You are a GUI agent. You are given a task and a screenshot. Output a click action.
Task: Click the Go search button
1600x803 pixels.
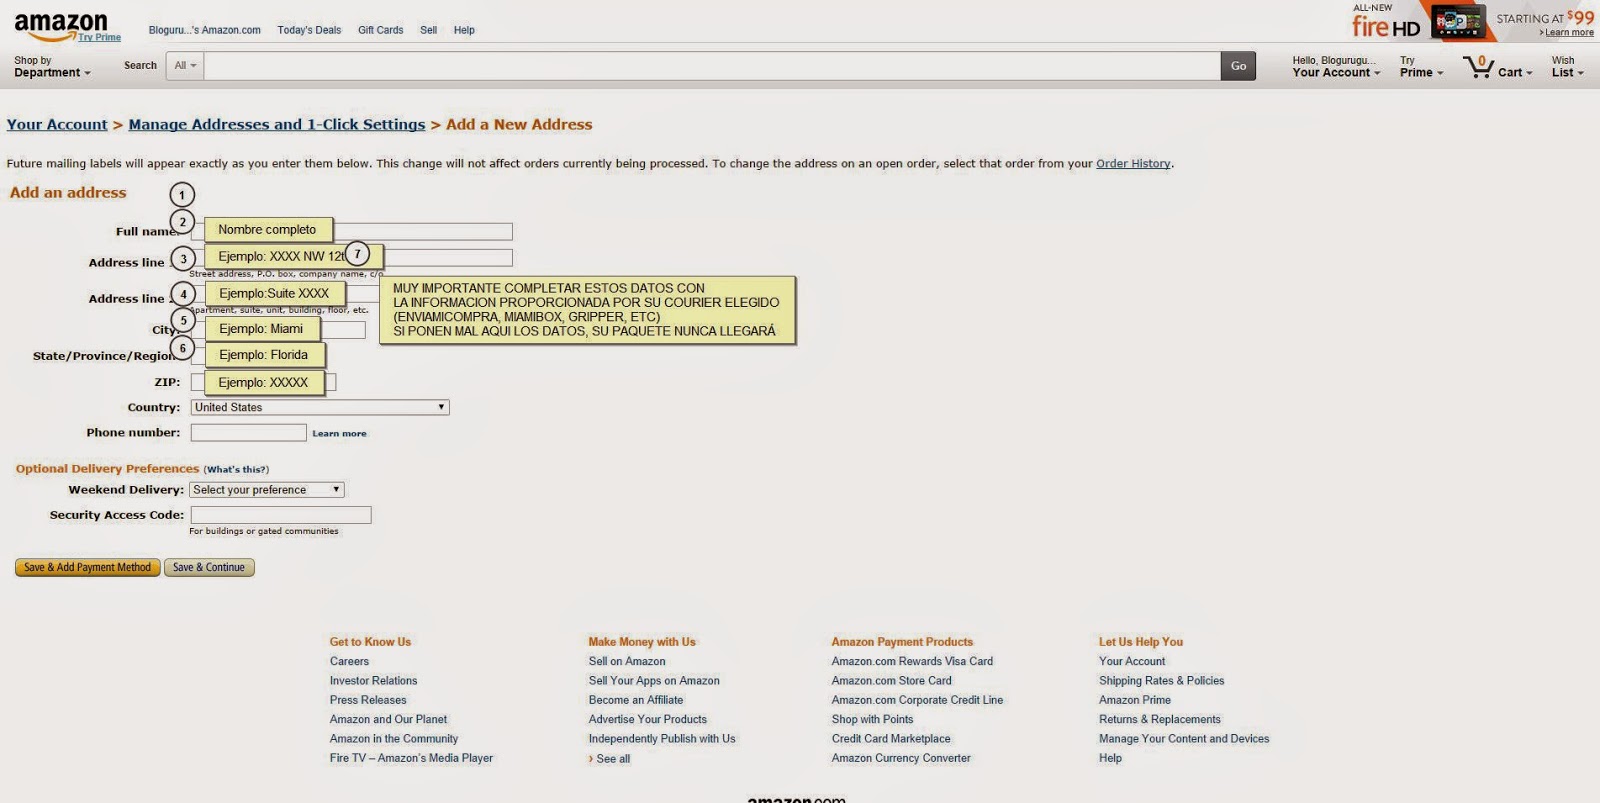coord(1238,66)
